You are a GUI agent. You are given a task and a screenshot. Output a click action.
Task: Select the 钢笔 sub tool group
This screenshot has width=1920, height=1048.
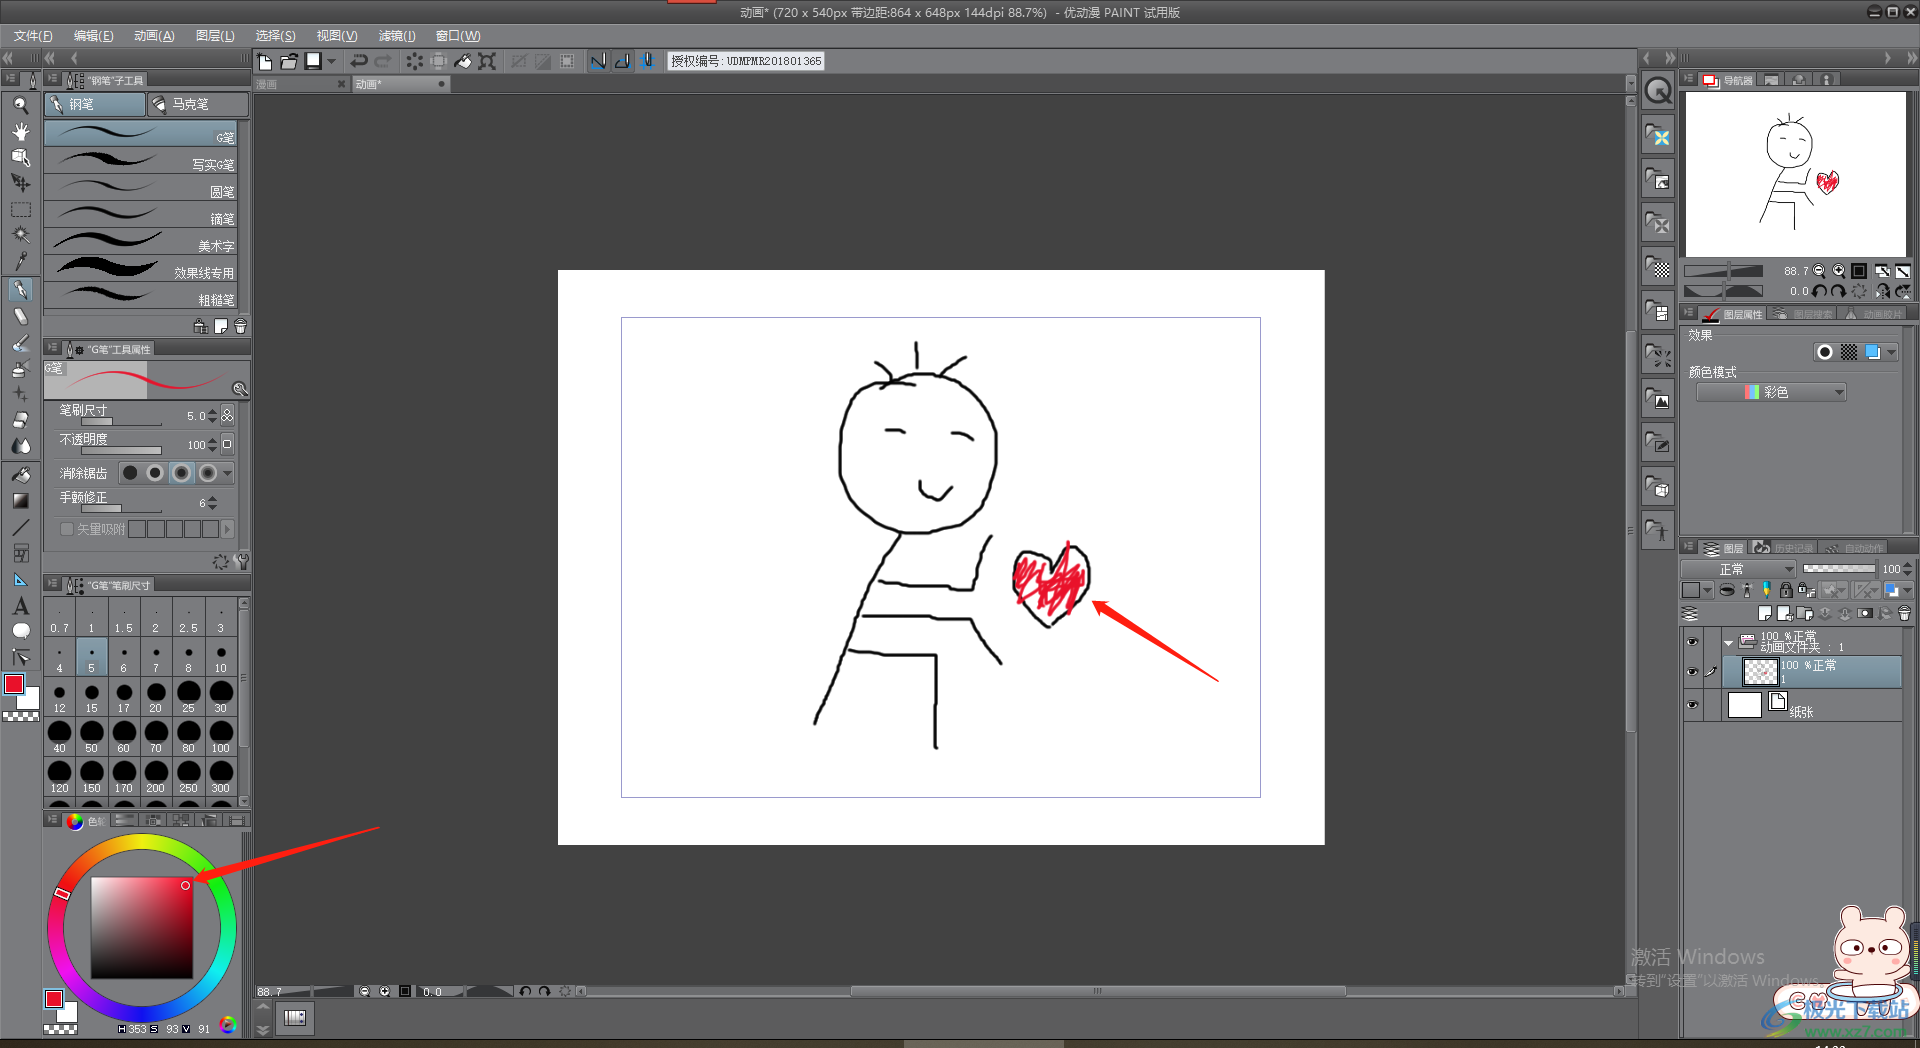95,104
